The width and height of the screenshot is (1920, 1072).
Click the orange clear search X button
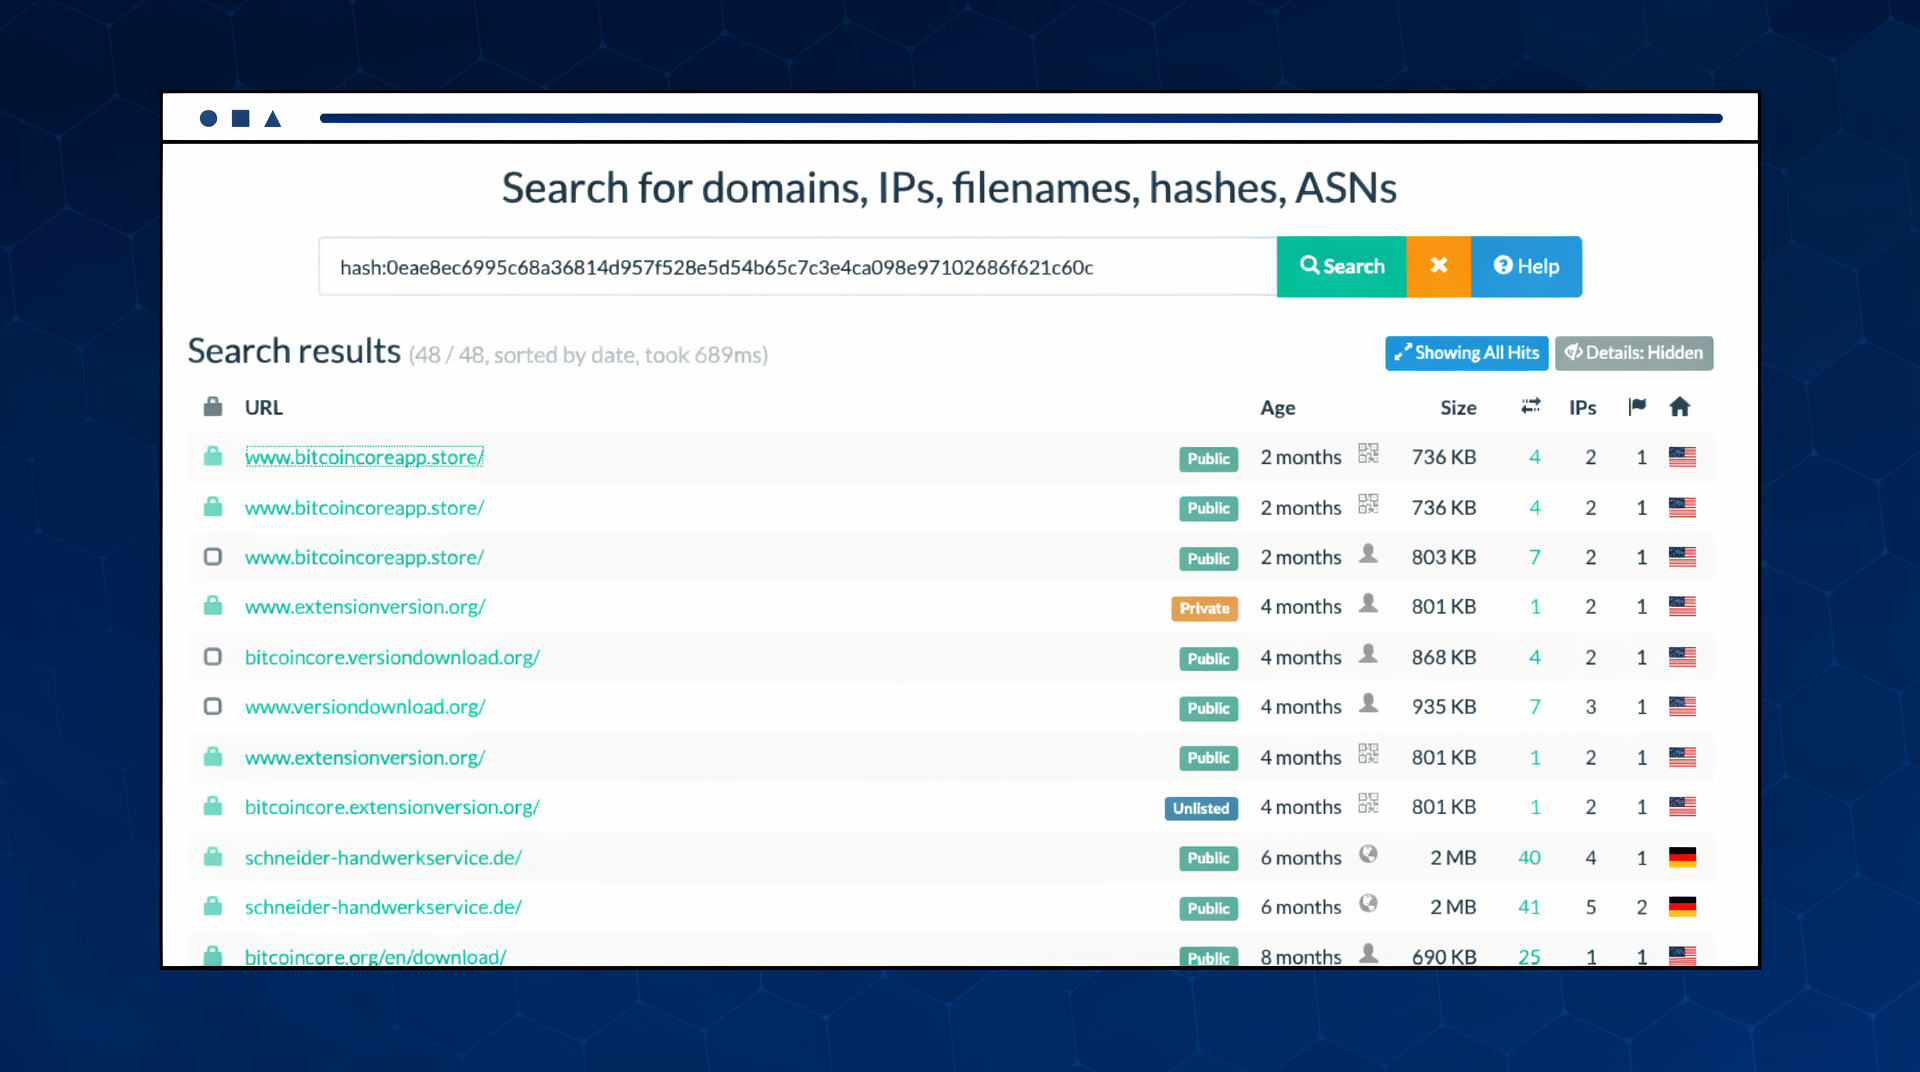coord(1438,266)
